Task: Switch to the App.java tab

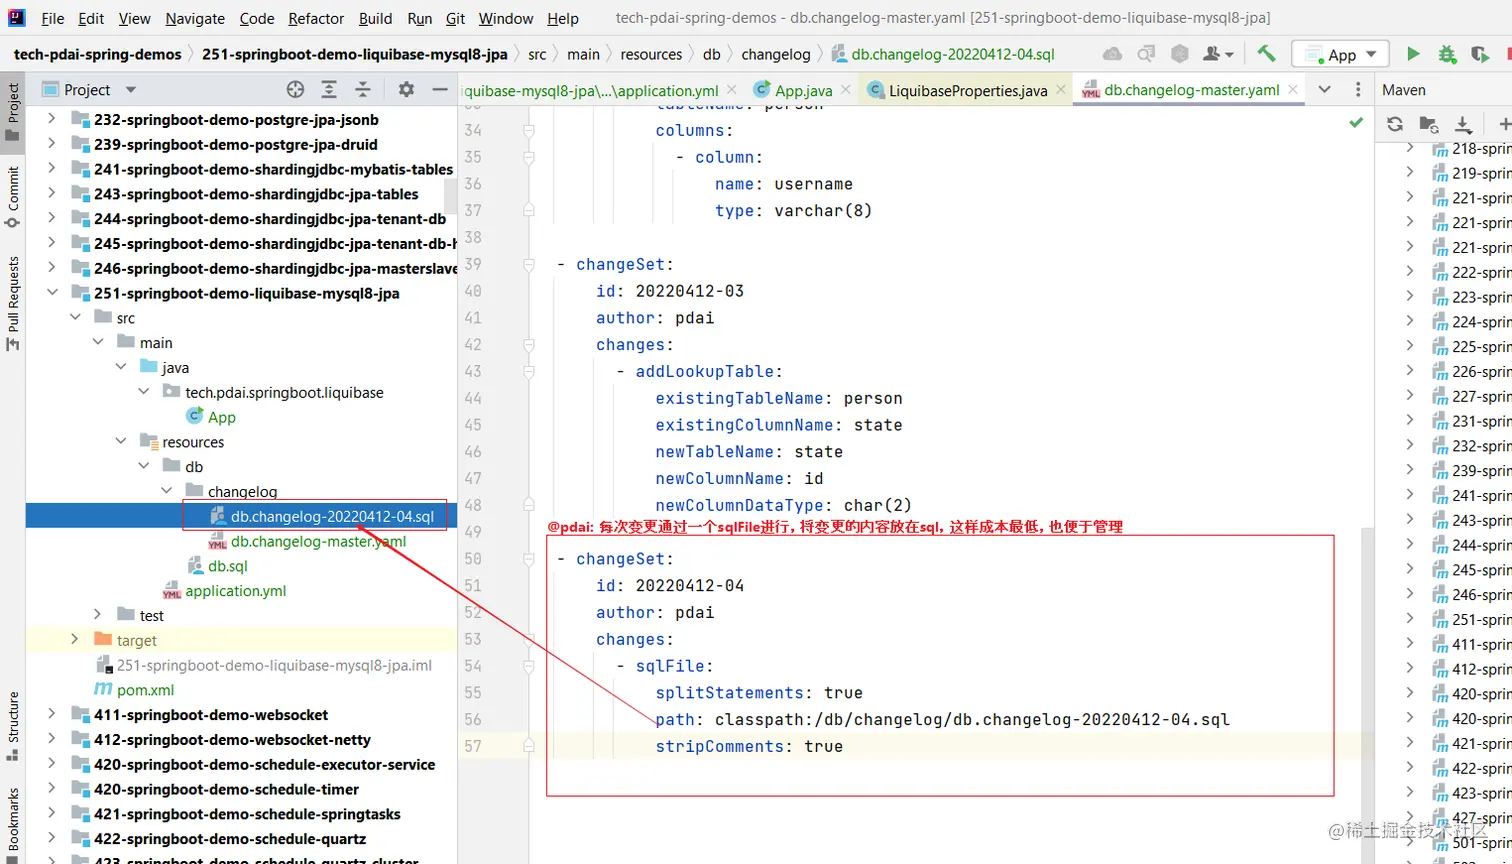Action: (803, 90)
